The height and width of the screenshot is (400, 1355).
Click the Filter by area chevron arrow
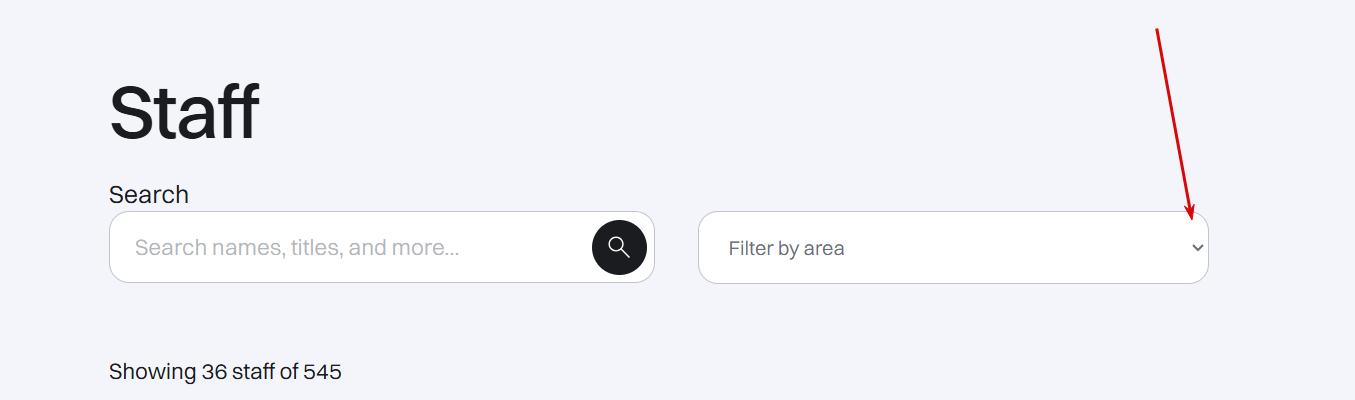[1197, 248]
